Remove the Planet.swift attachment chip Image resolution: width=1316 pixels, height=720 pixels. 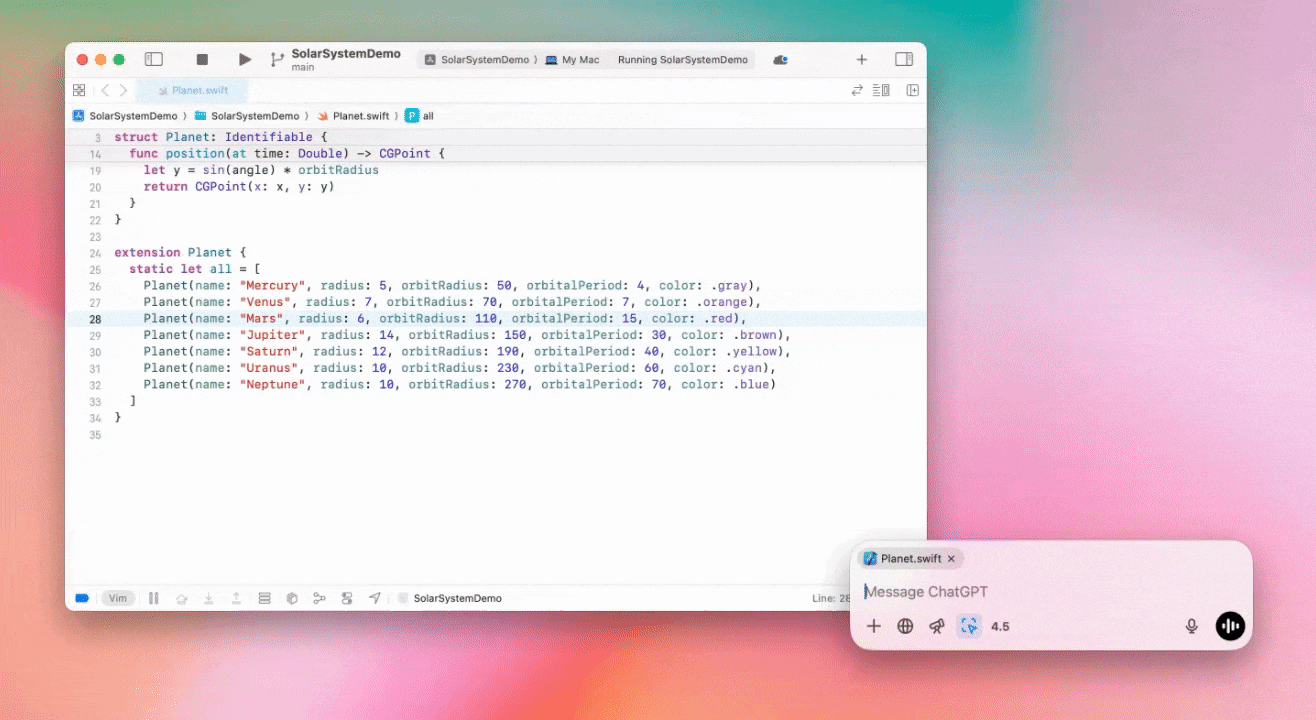tap(951, 559)
